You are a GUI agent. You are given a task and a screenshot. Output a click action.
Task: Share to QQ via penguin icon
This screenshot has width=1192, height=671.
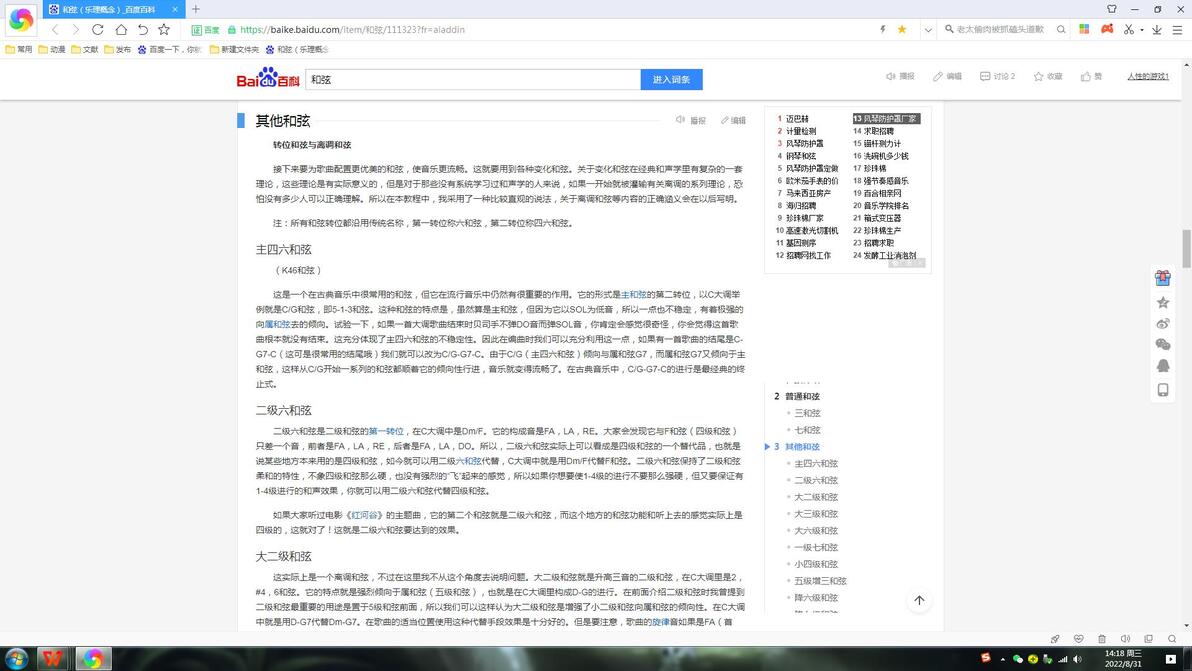(x=1162, y=366)
